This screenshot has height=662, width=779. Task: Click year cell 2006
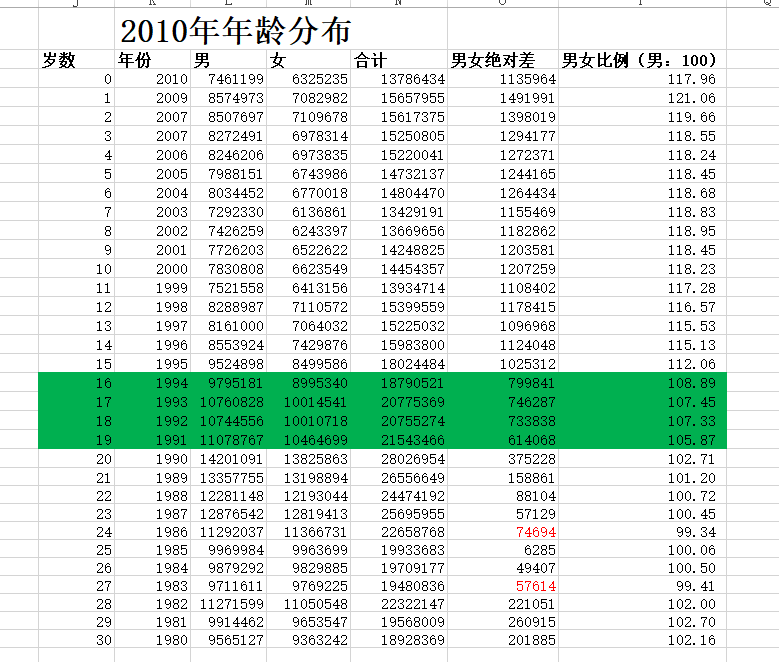click(172, 155)
